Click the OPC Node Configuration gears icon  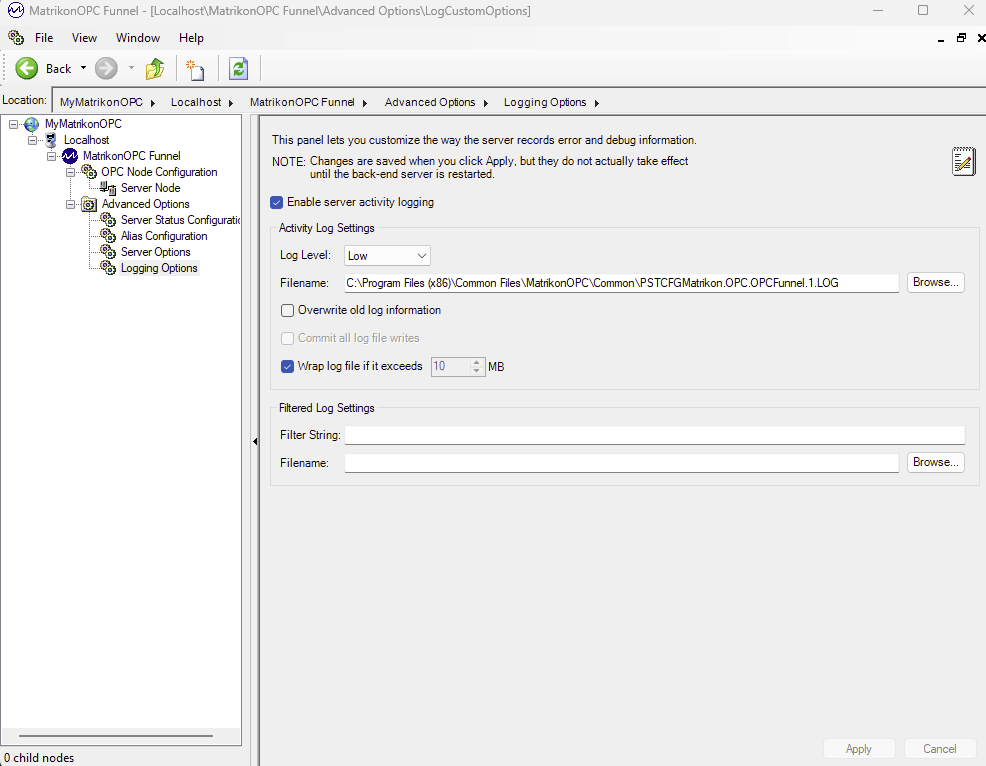click(x=89, y=172)
